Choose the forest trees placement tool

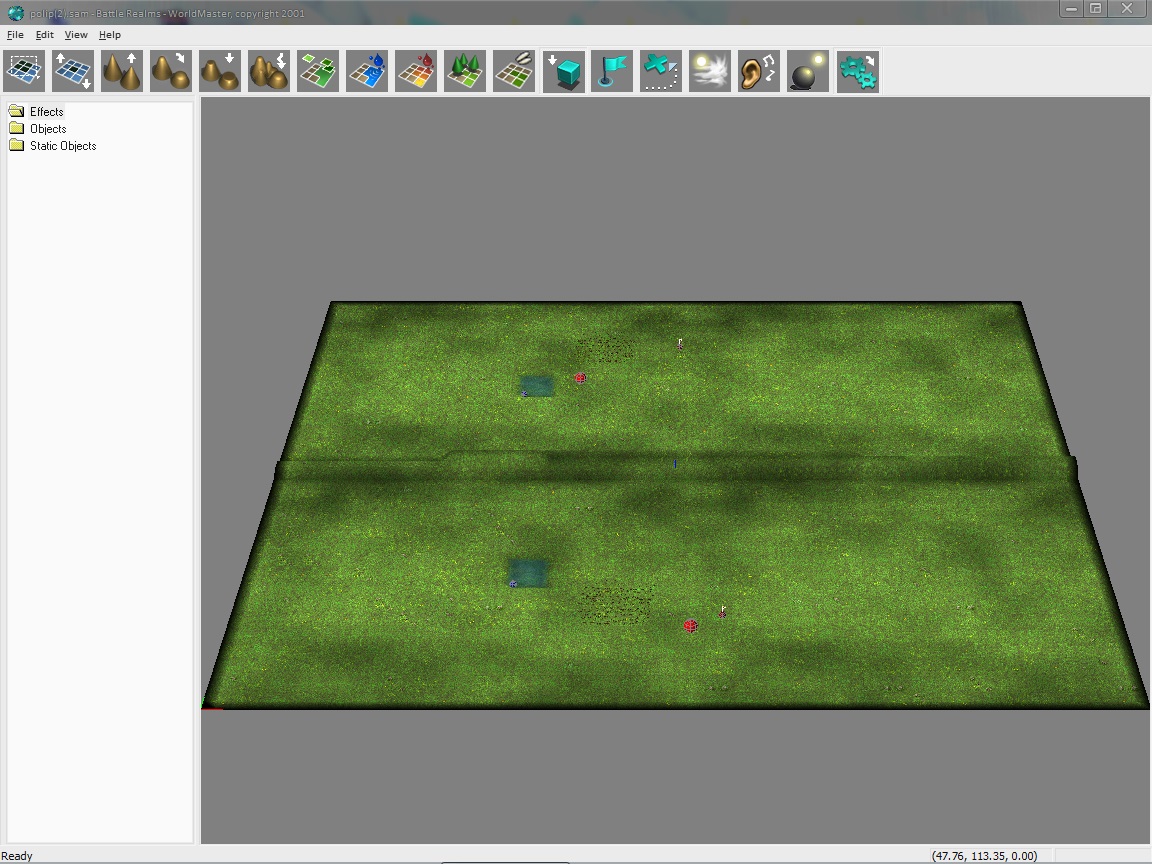pyautogui.click(x=465, y=71)
